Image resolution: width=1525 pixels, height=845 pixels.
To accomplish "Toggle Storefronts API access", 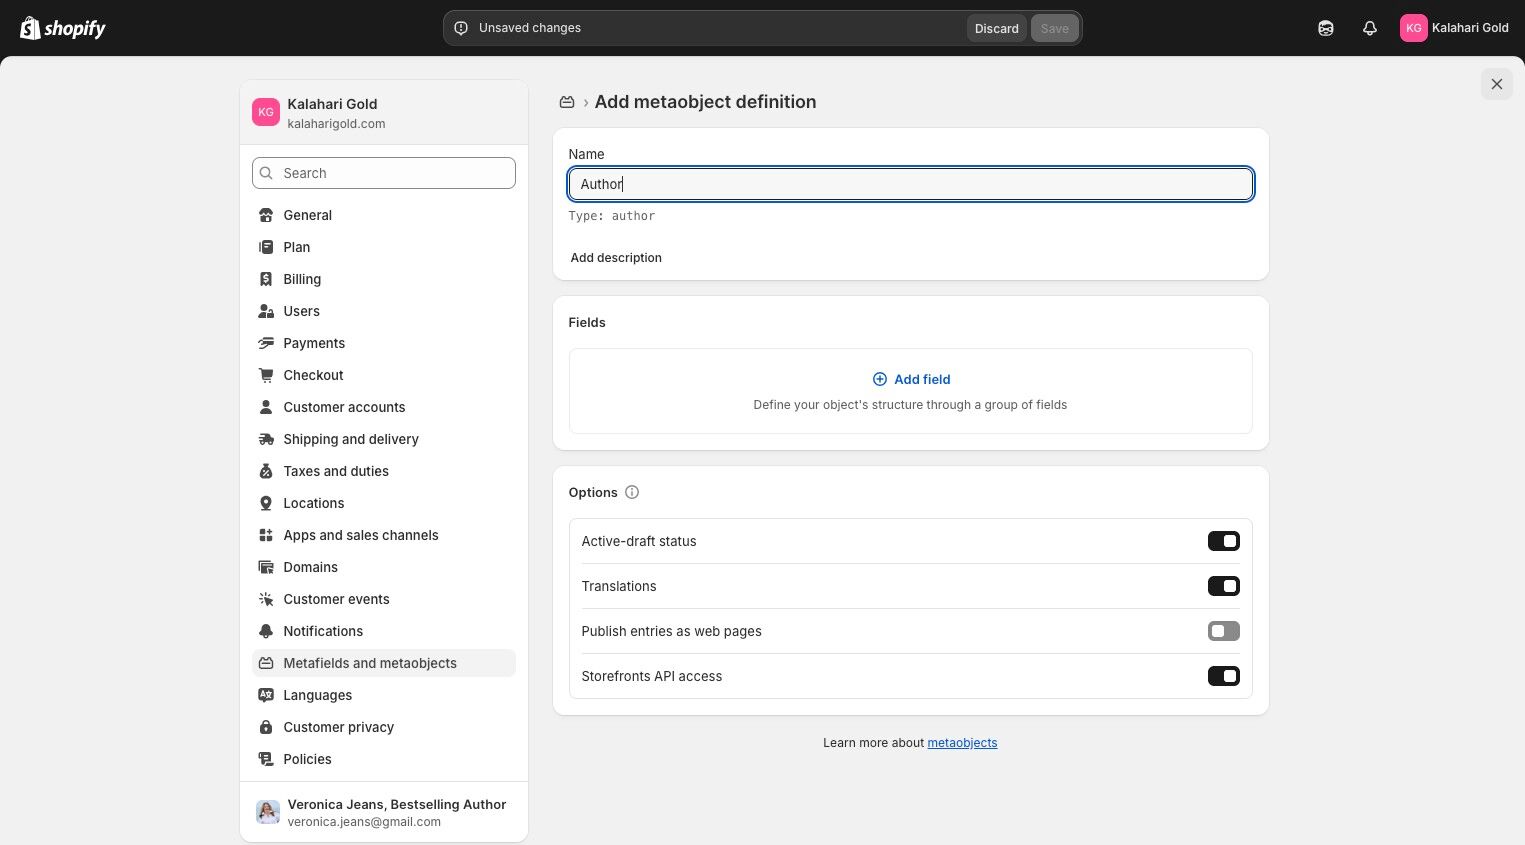I will pos(1223,676).
